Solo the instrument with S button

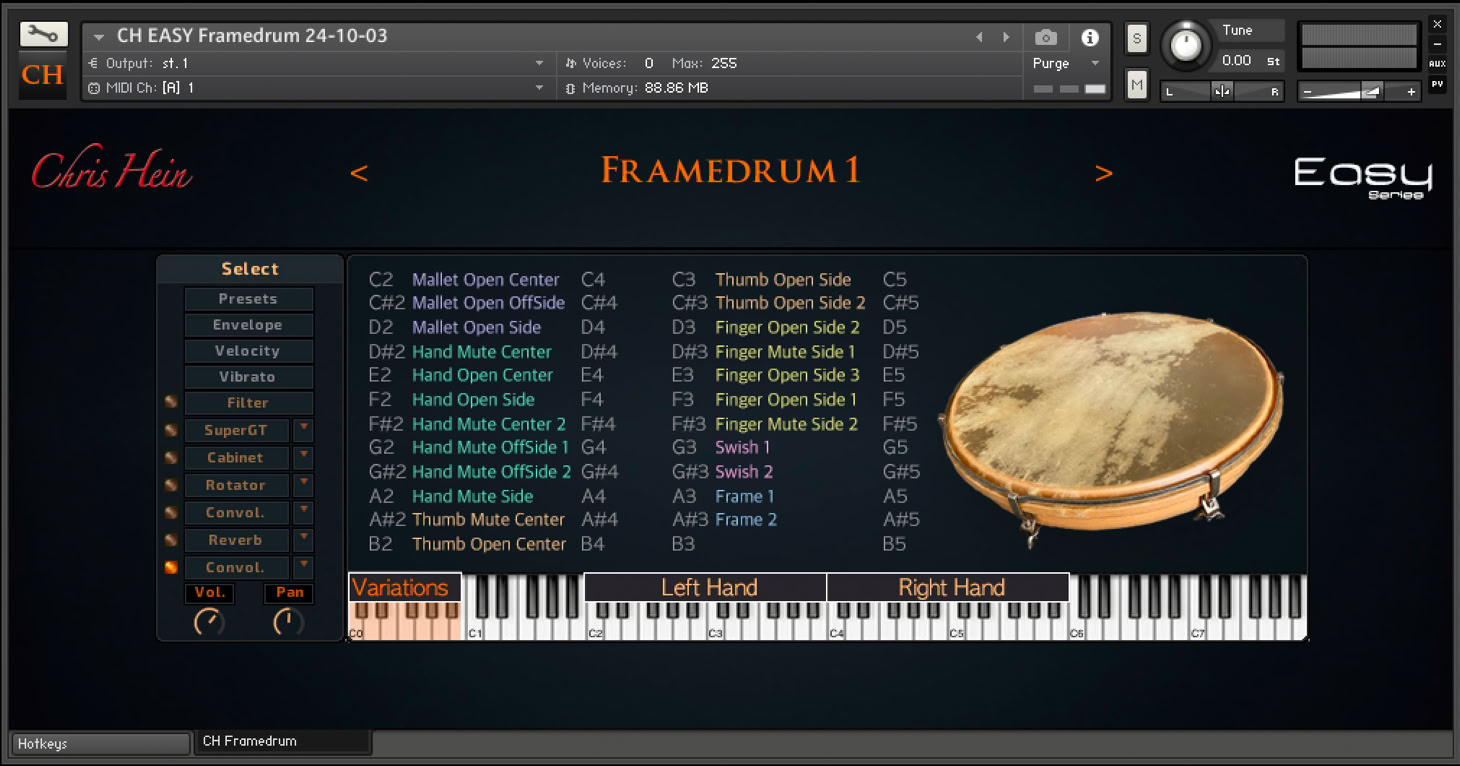pos(1137,39)
